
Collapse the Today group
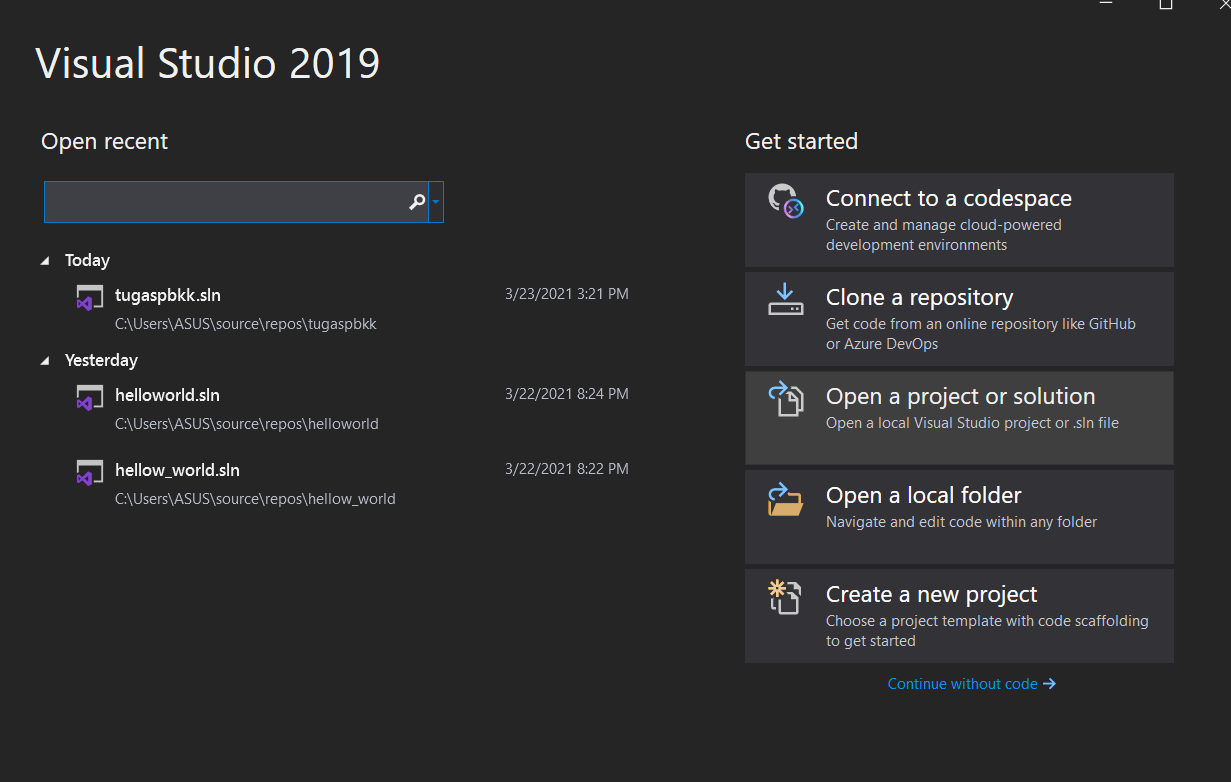coord(45,260)
